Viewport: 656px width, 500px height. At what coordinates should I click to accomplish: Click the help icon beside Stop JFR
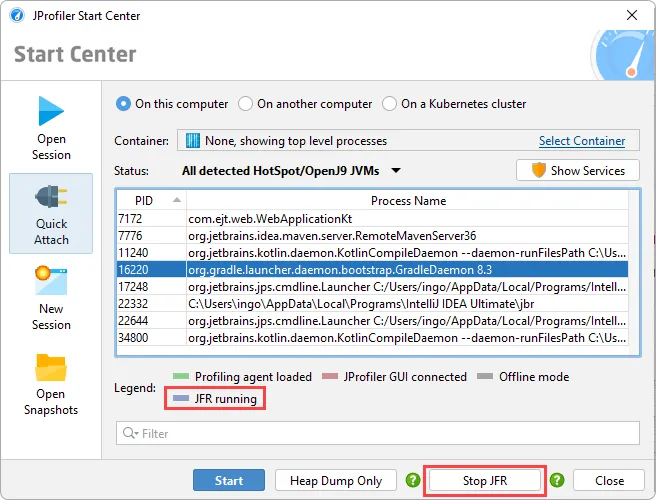pyautogui.click(x=557, y=480)
